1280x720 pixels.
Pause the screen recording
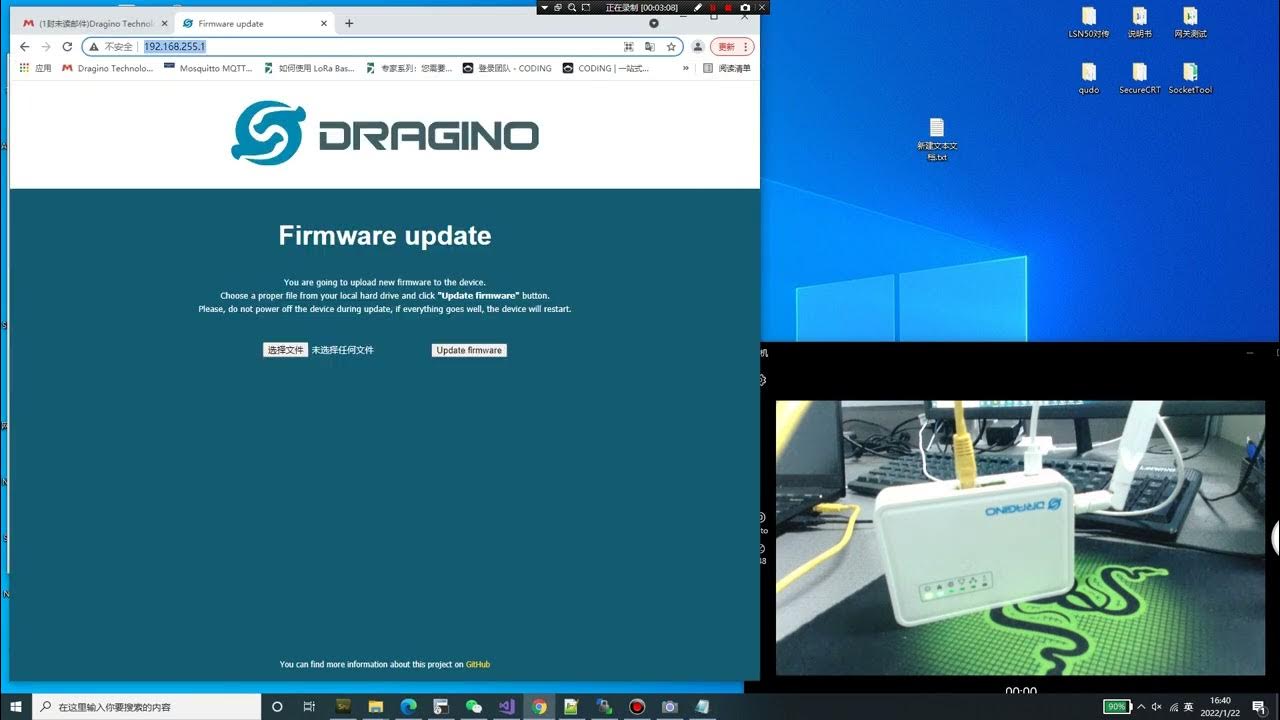coord(713,7)
